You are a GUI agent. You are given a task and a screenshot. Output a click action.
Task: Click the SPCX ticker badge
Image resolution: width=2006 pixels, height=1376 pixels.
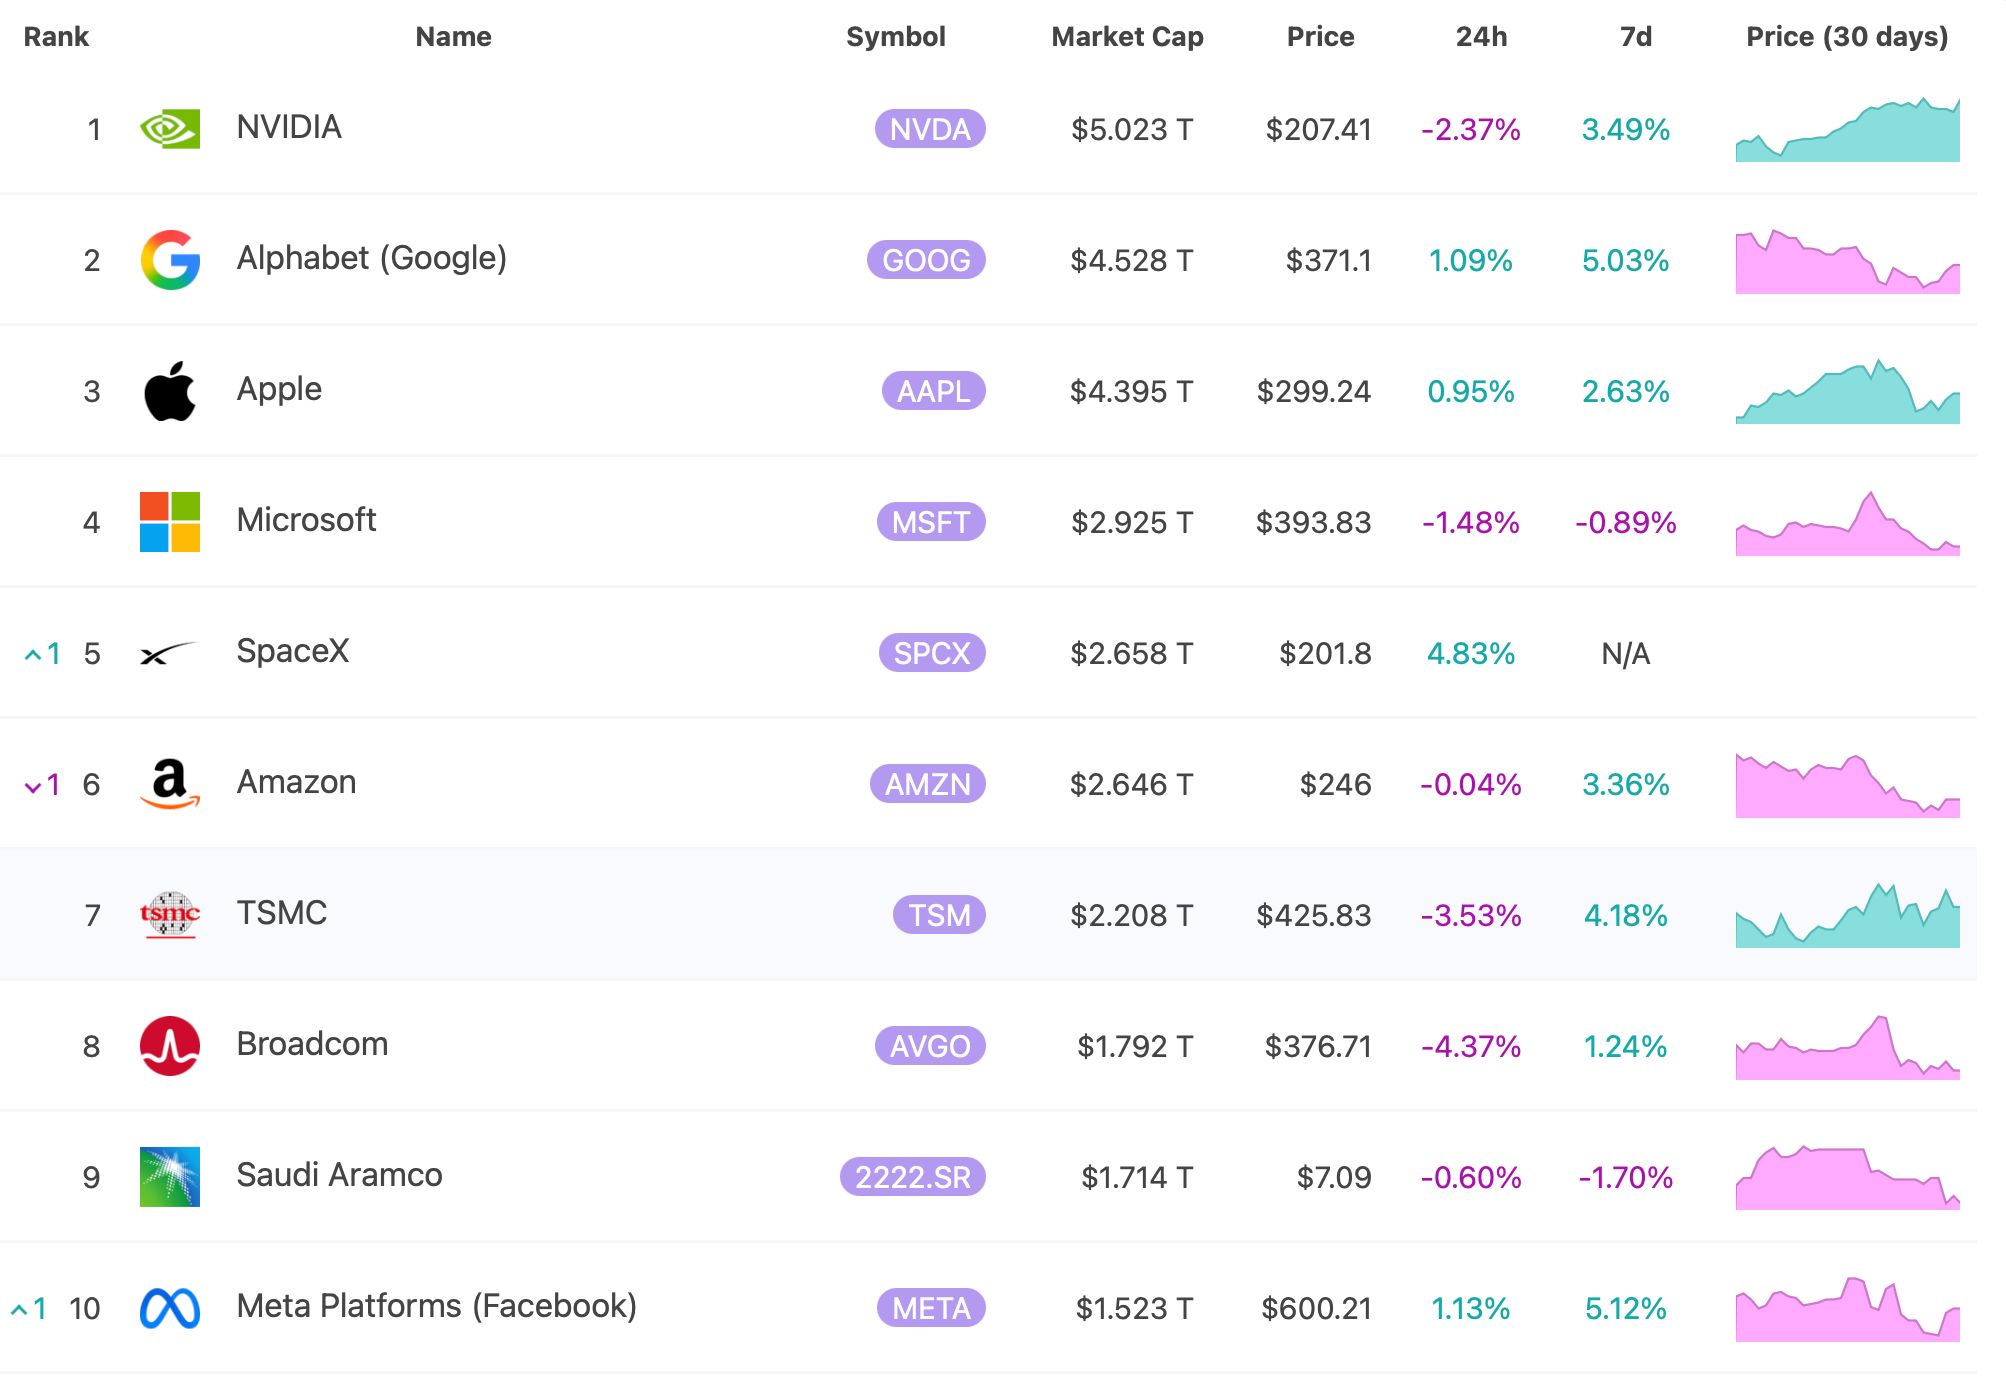(932, 653)
